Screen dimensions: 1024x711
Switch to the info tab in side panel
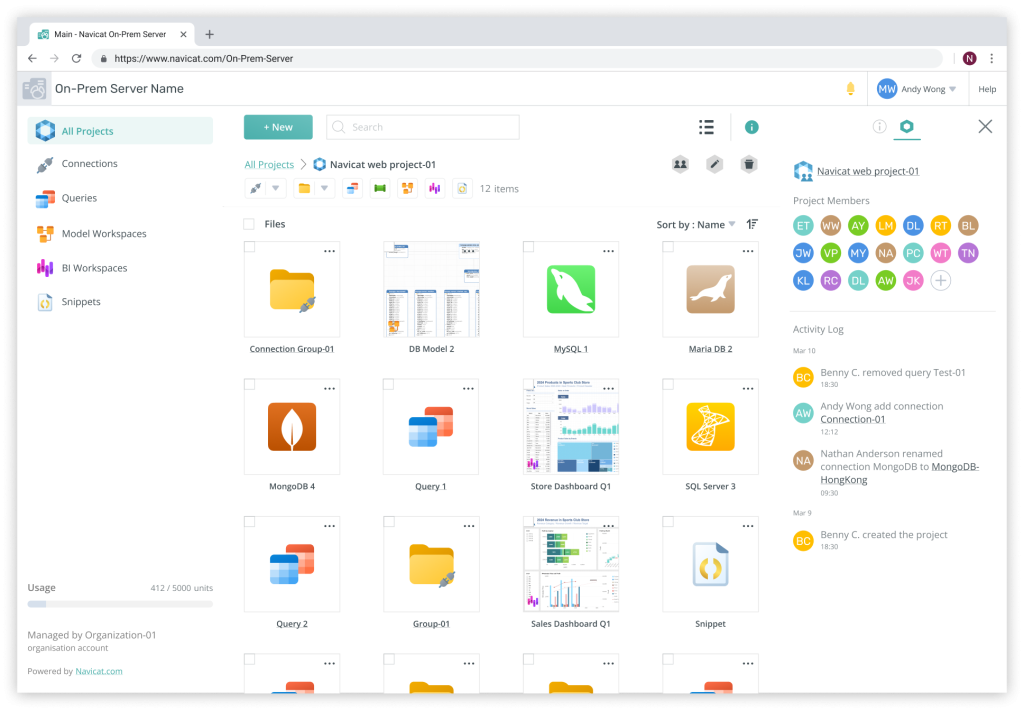pyautogui.click(x=879, y=127)
